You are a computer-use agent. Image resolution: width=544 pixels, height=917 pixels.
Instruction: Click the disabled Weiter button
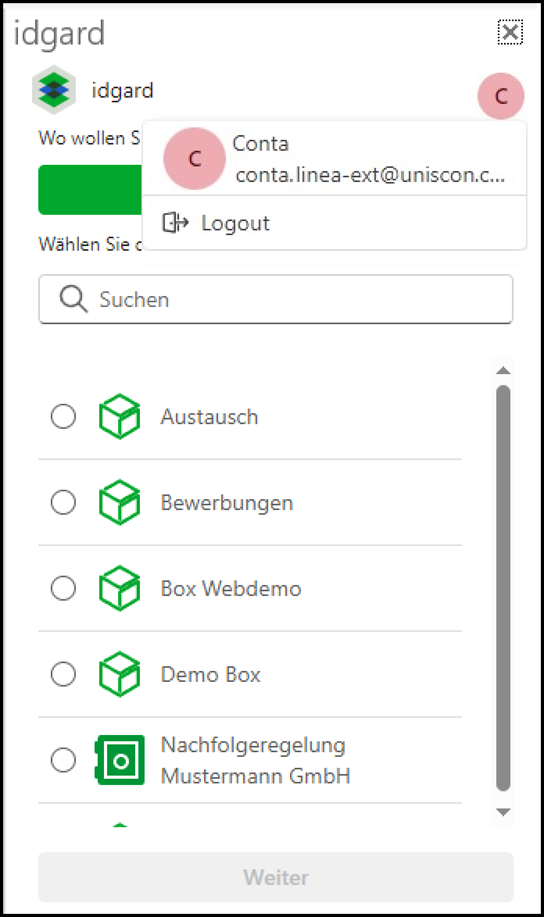276,877
